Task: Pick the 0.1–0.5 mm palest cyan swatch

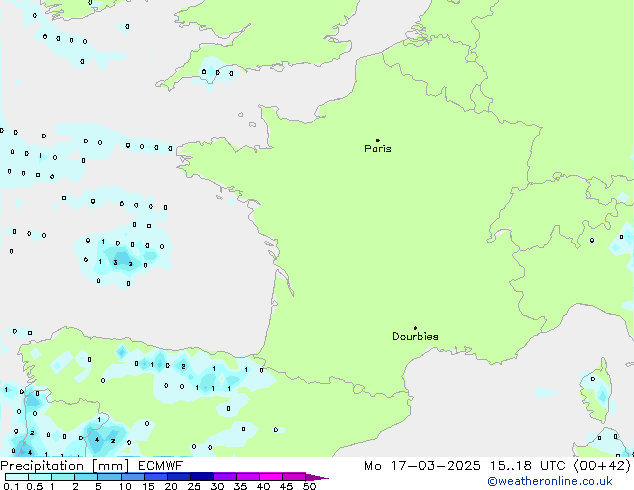Action: coord(17,477)
